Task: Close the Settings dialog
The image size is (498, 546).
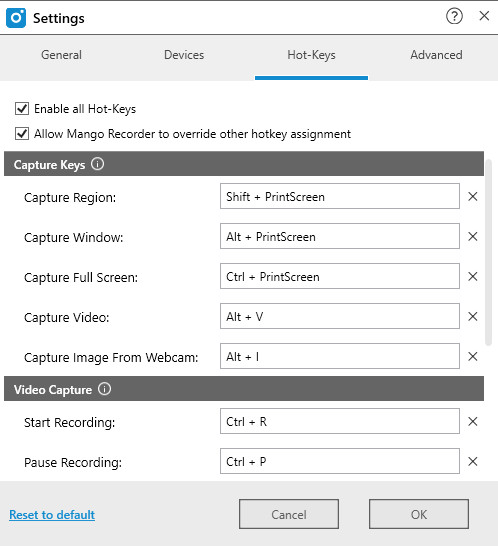Action: tap(484, 16)
